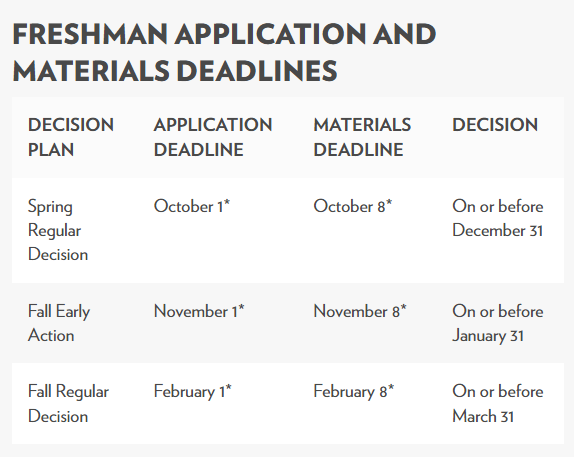
Task: Click the Materials Deadline column header
Action: (x=362, y=137)
